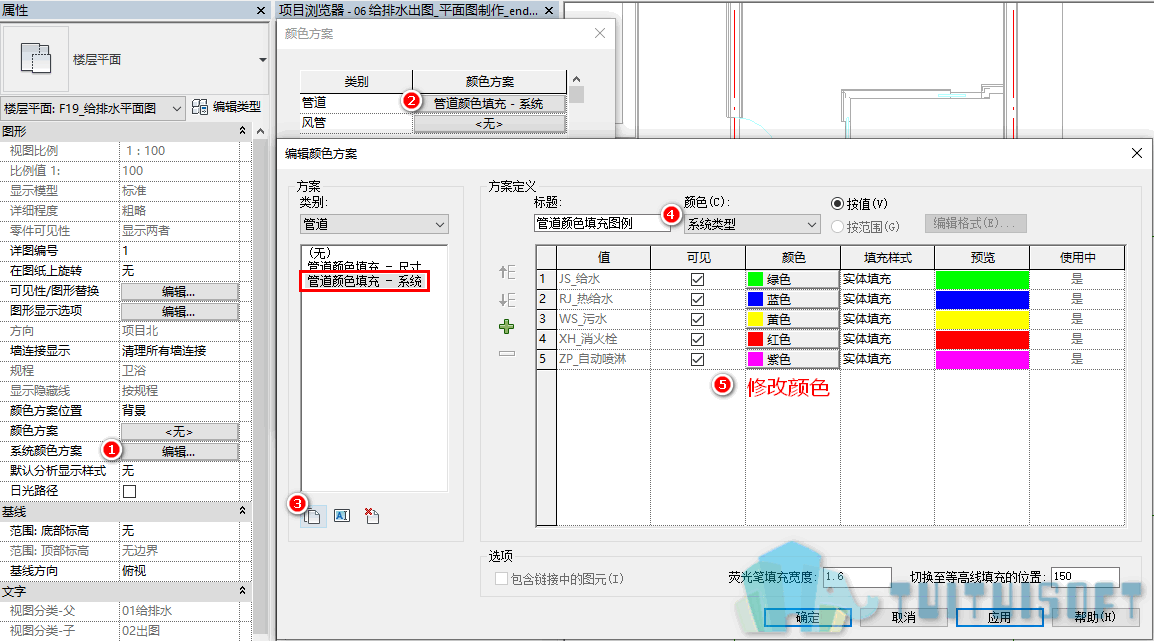Image resolution: width=1154 pixels, height=641 pixels.
Task: Select 管道颜色填充 - 尺寸 scheme
Action: point(364,266)
